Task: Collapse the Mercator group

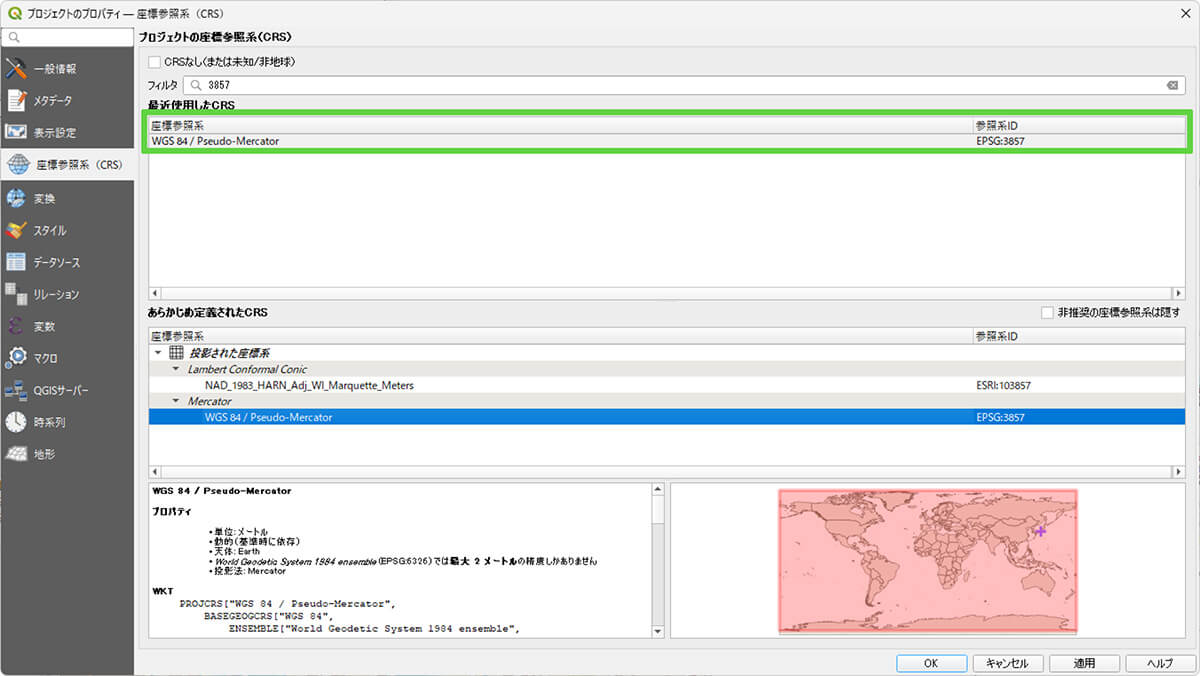Action: click(x=176, y=401)
